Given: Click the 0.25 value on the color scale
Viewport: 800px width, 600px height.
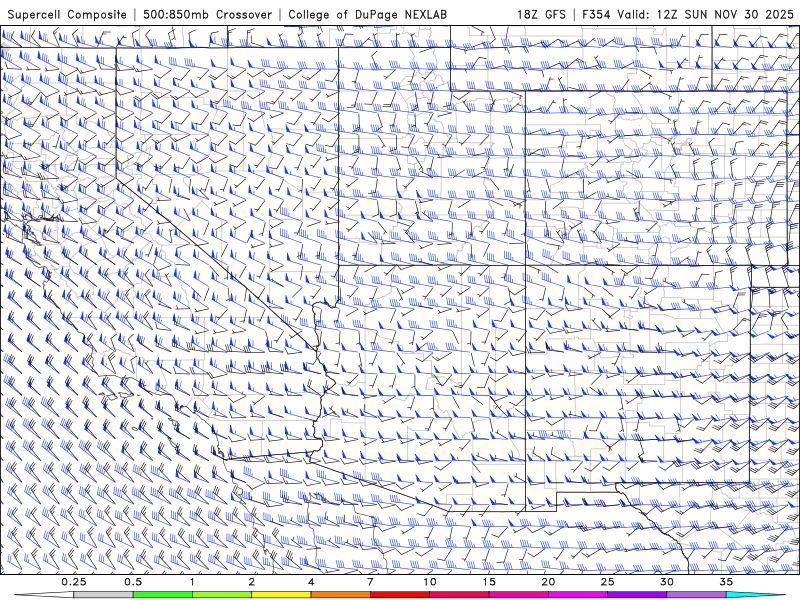Looking at the screenshot, I should click(74, 582).
